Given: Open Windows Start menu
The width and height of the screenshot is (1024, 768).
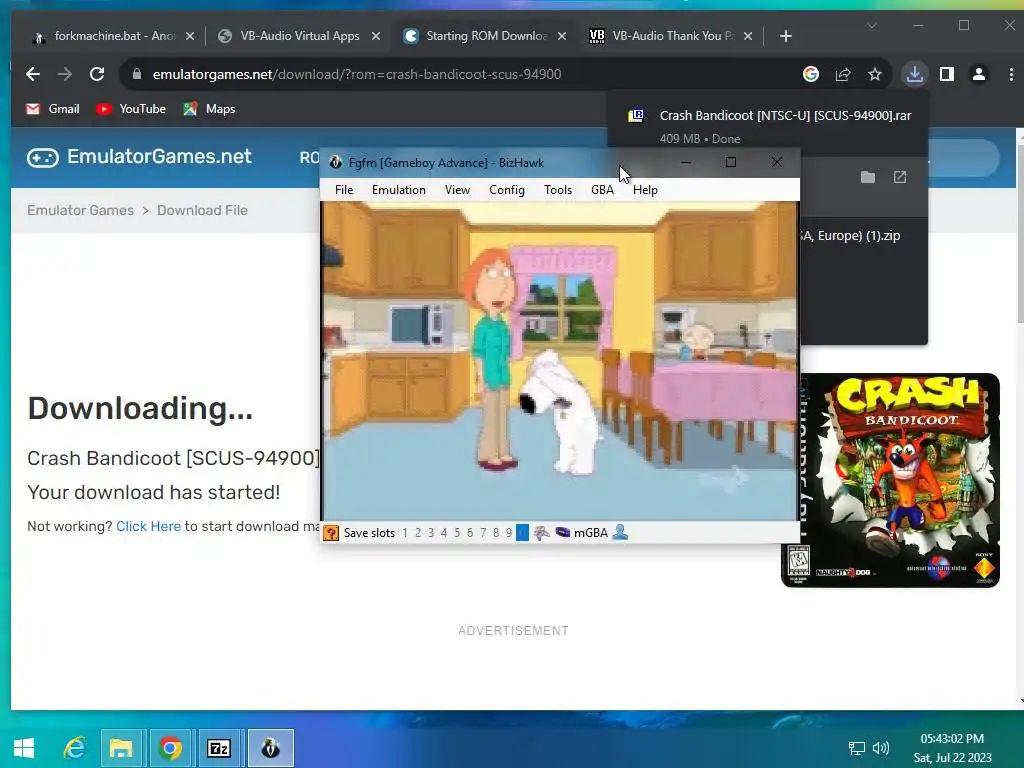Looking at the screenshot, I should tap(24, 748).
